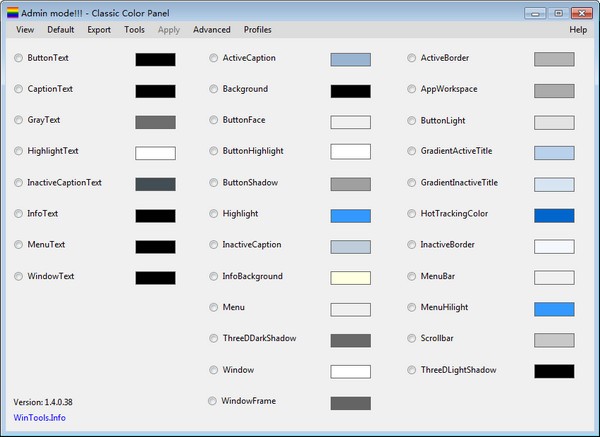Screen dimensions: 600x437
Task: Open the Tools menu
Action: (x=134, y=30)
